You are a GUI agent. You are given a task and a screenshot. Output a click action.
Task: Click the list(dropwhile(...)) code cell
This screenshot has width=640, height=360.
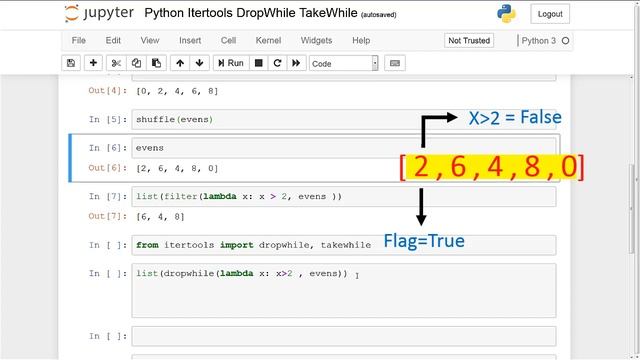click(x=344, y=290)
